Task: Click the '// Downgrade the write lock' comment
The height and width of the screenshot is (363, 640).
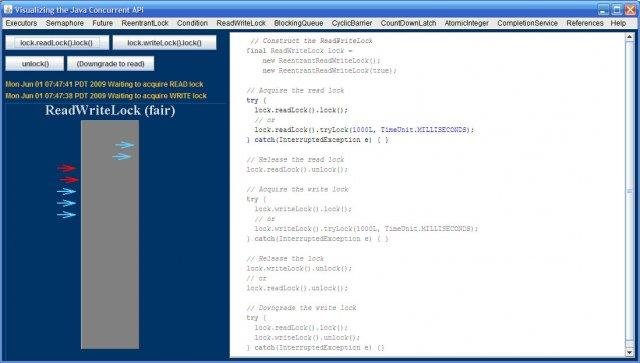Action: [301, 308]
